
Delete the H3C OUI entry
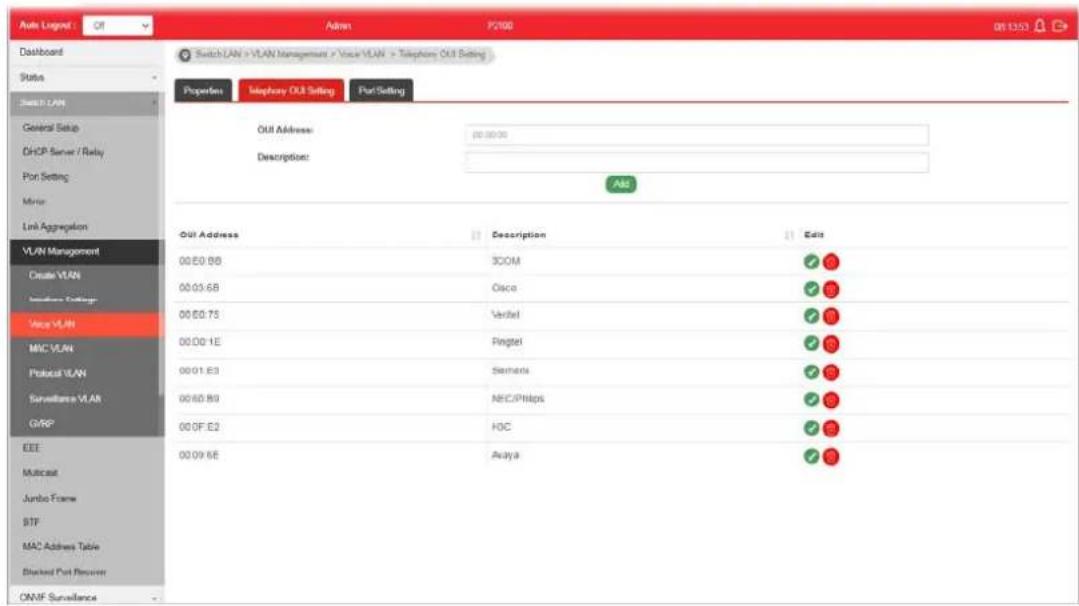click(831, 429)
